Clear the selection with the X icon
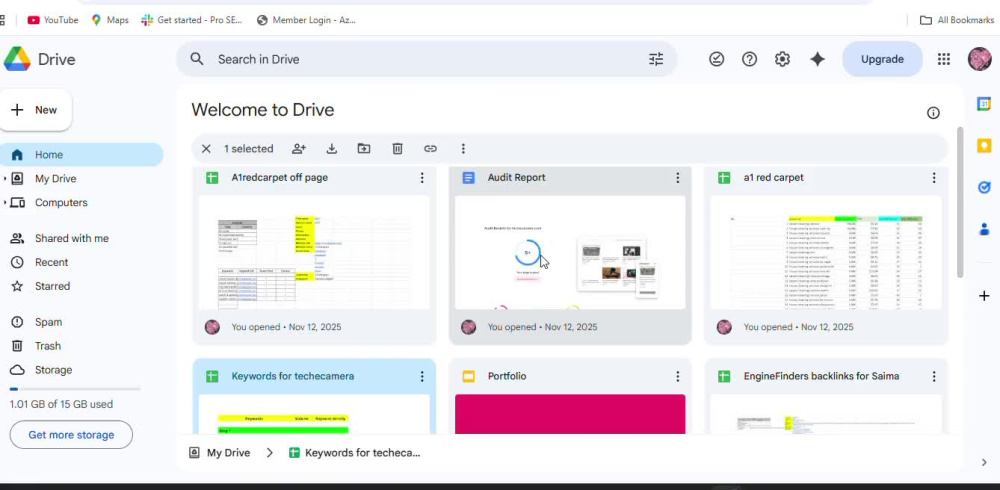Viewport: 1000px width, 490px height. pos(206,149)
